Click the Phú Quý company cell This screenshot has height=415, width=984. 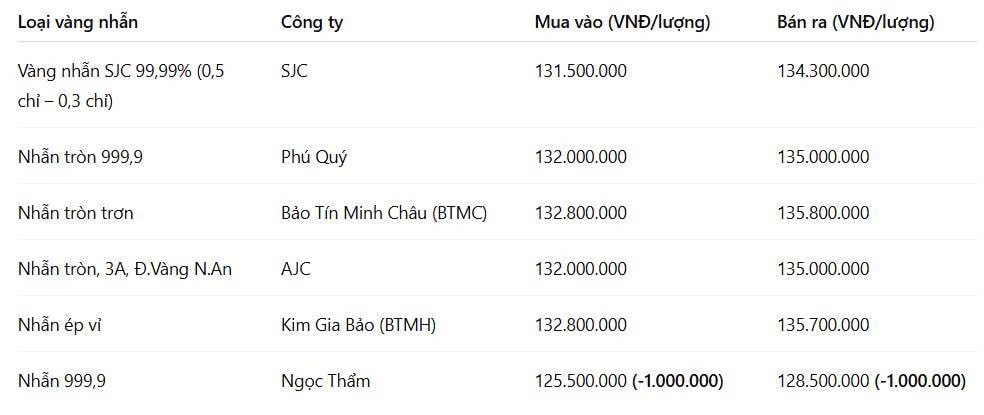pos(315,157)
